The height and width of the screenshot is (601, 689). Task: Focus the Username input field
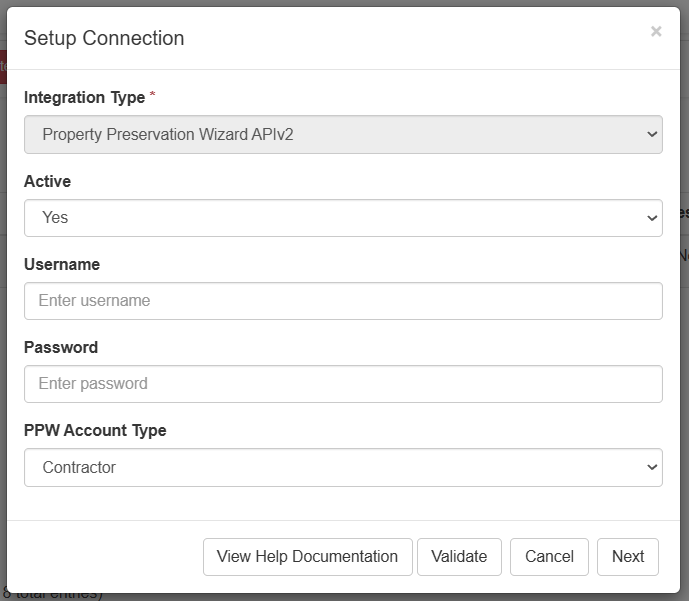click(343, 301)
